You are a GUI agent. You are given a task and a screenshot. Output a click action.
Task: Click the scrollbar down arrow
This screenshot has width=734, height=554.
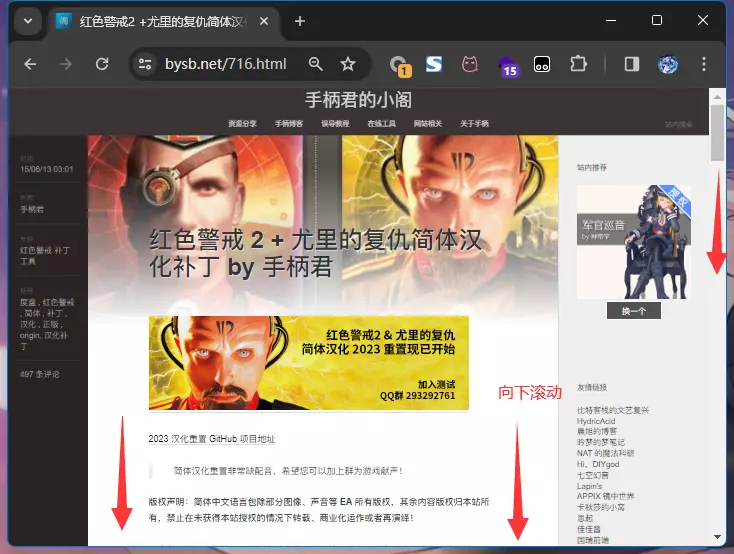[717, 537]
